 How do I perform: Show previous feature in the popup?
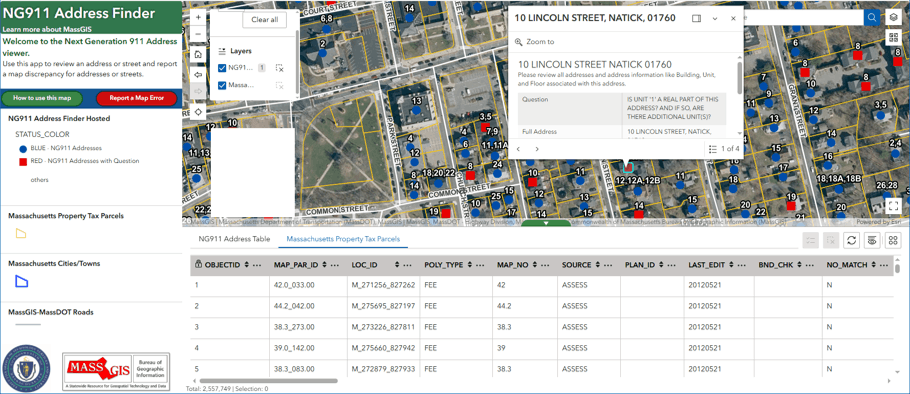[518, 149]
